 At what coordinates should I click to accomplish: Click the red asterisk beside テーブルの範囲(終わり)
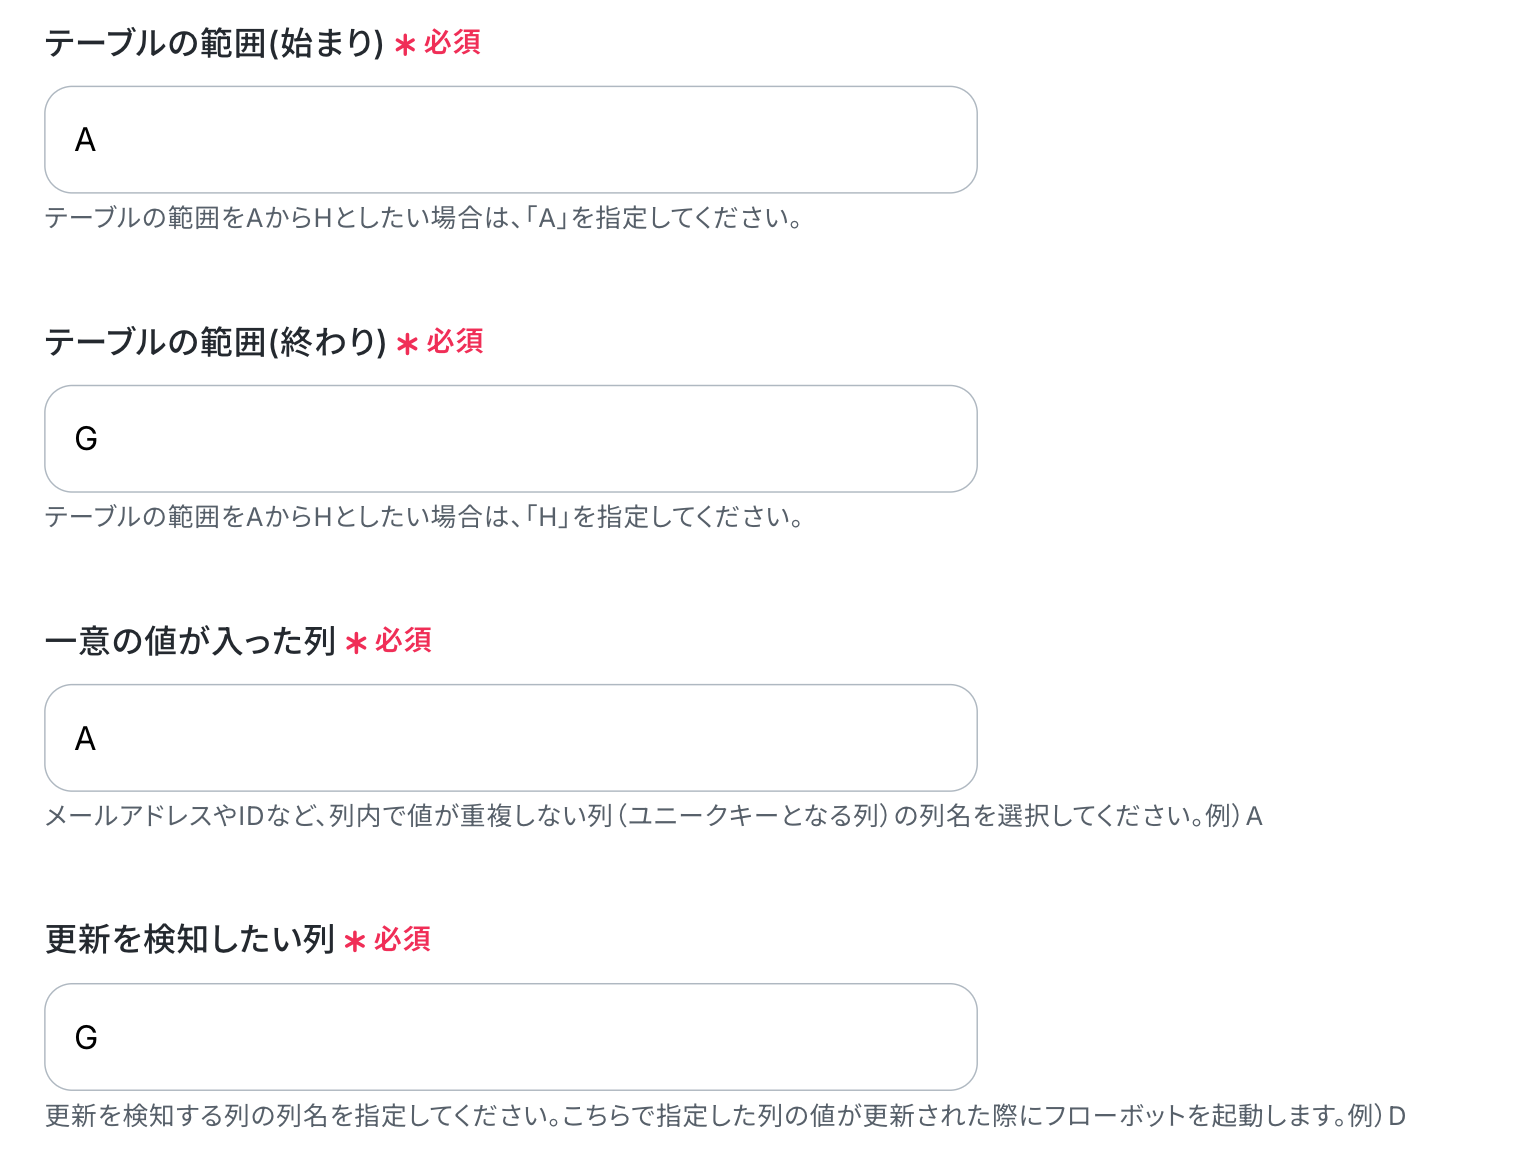[407, 345]
